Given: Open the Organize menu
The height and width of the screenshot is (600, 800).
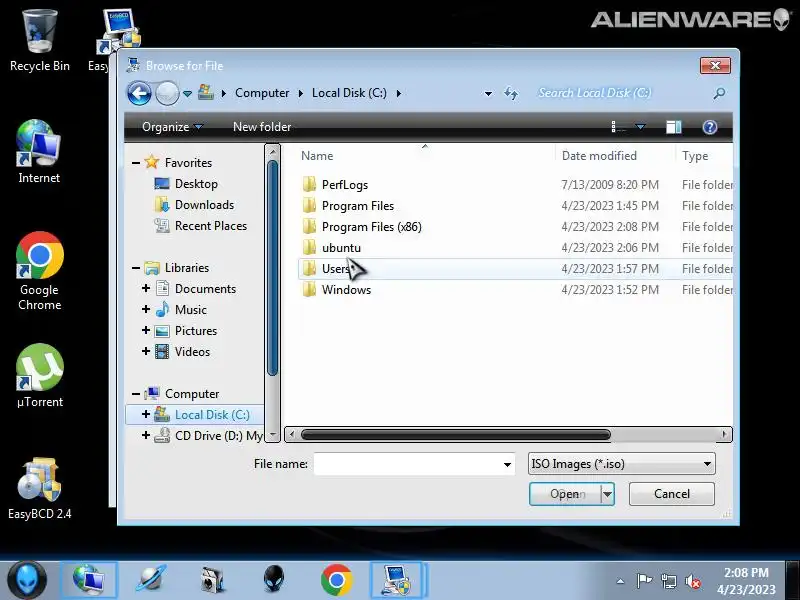Looking at the screenshot, I should coord(172,127).
